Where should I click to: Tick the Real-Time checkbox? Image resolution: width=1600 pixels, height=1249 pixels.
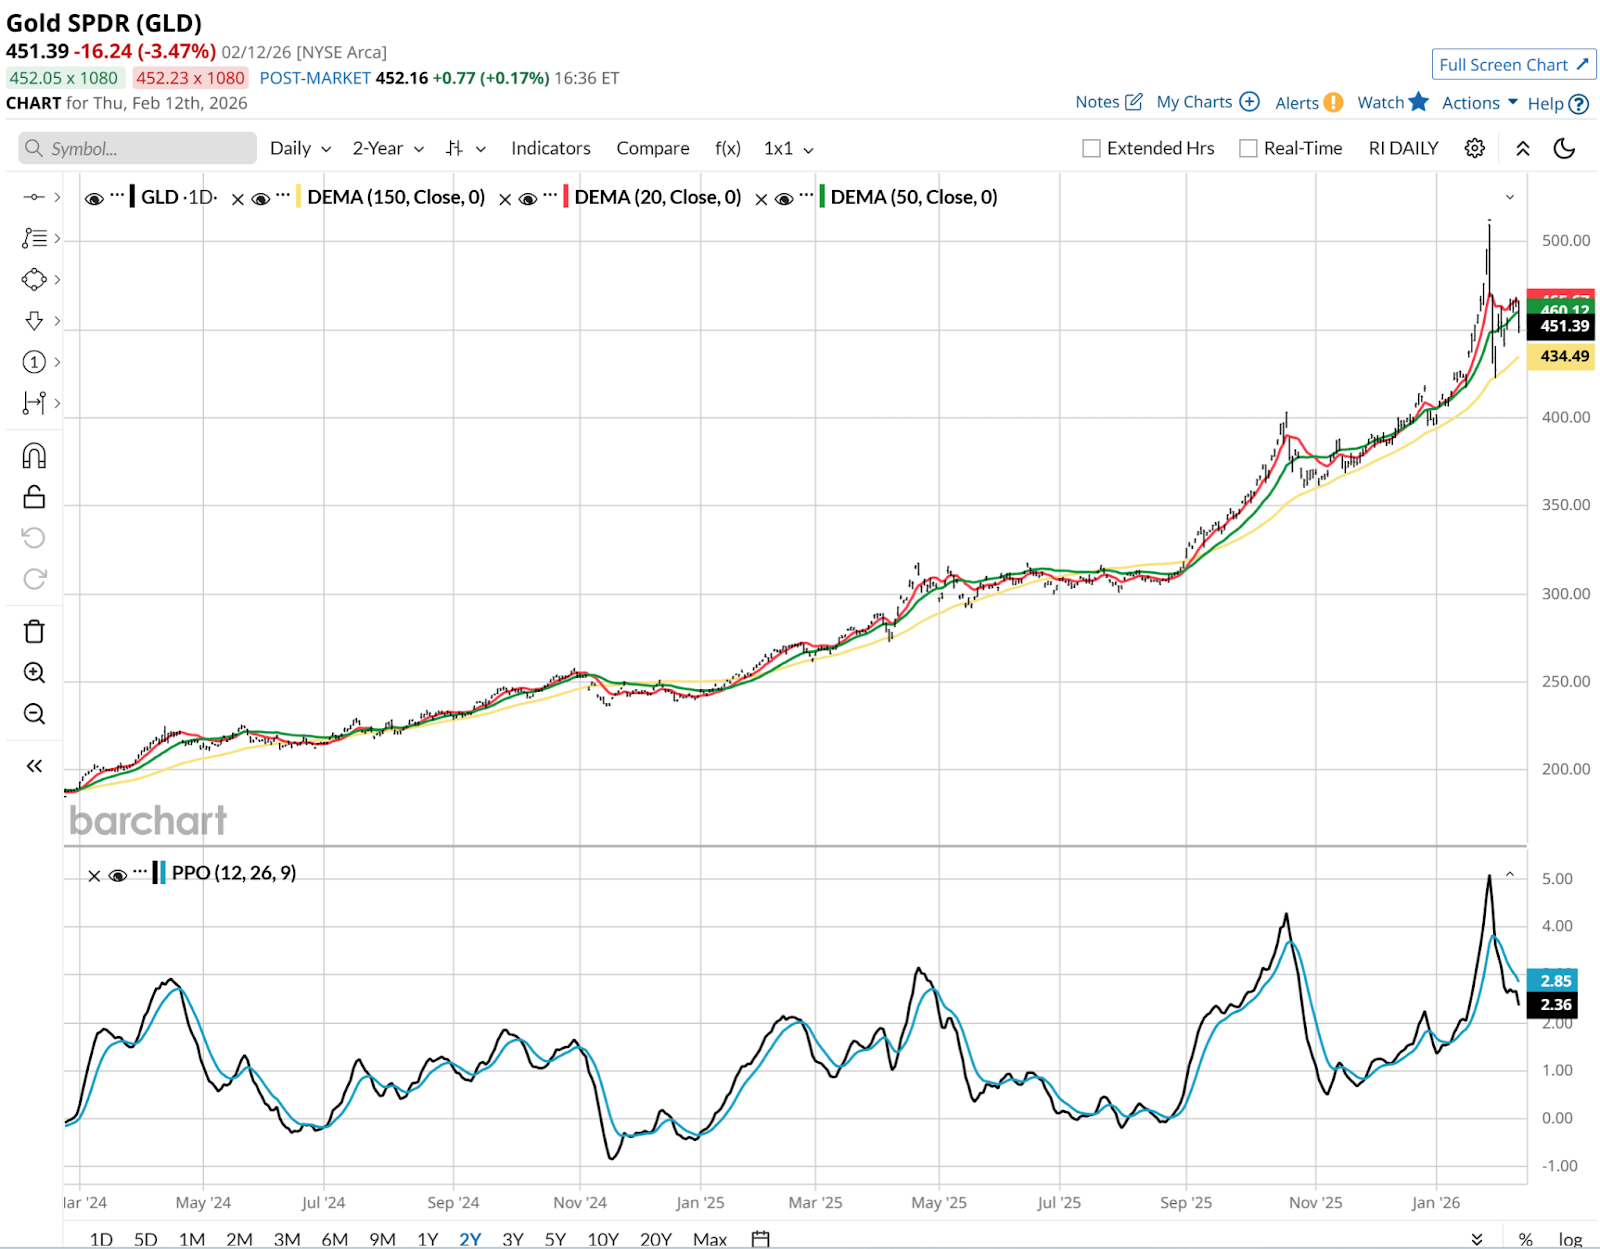pos(1248,148)
